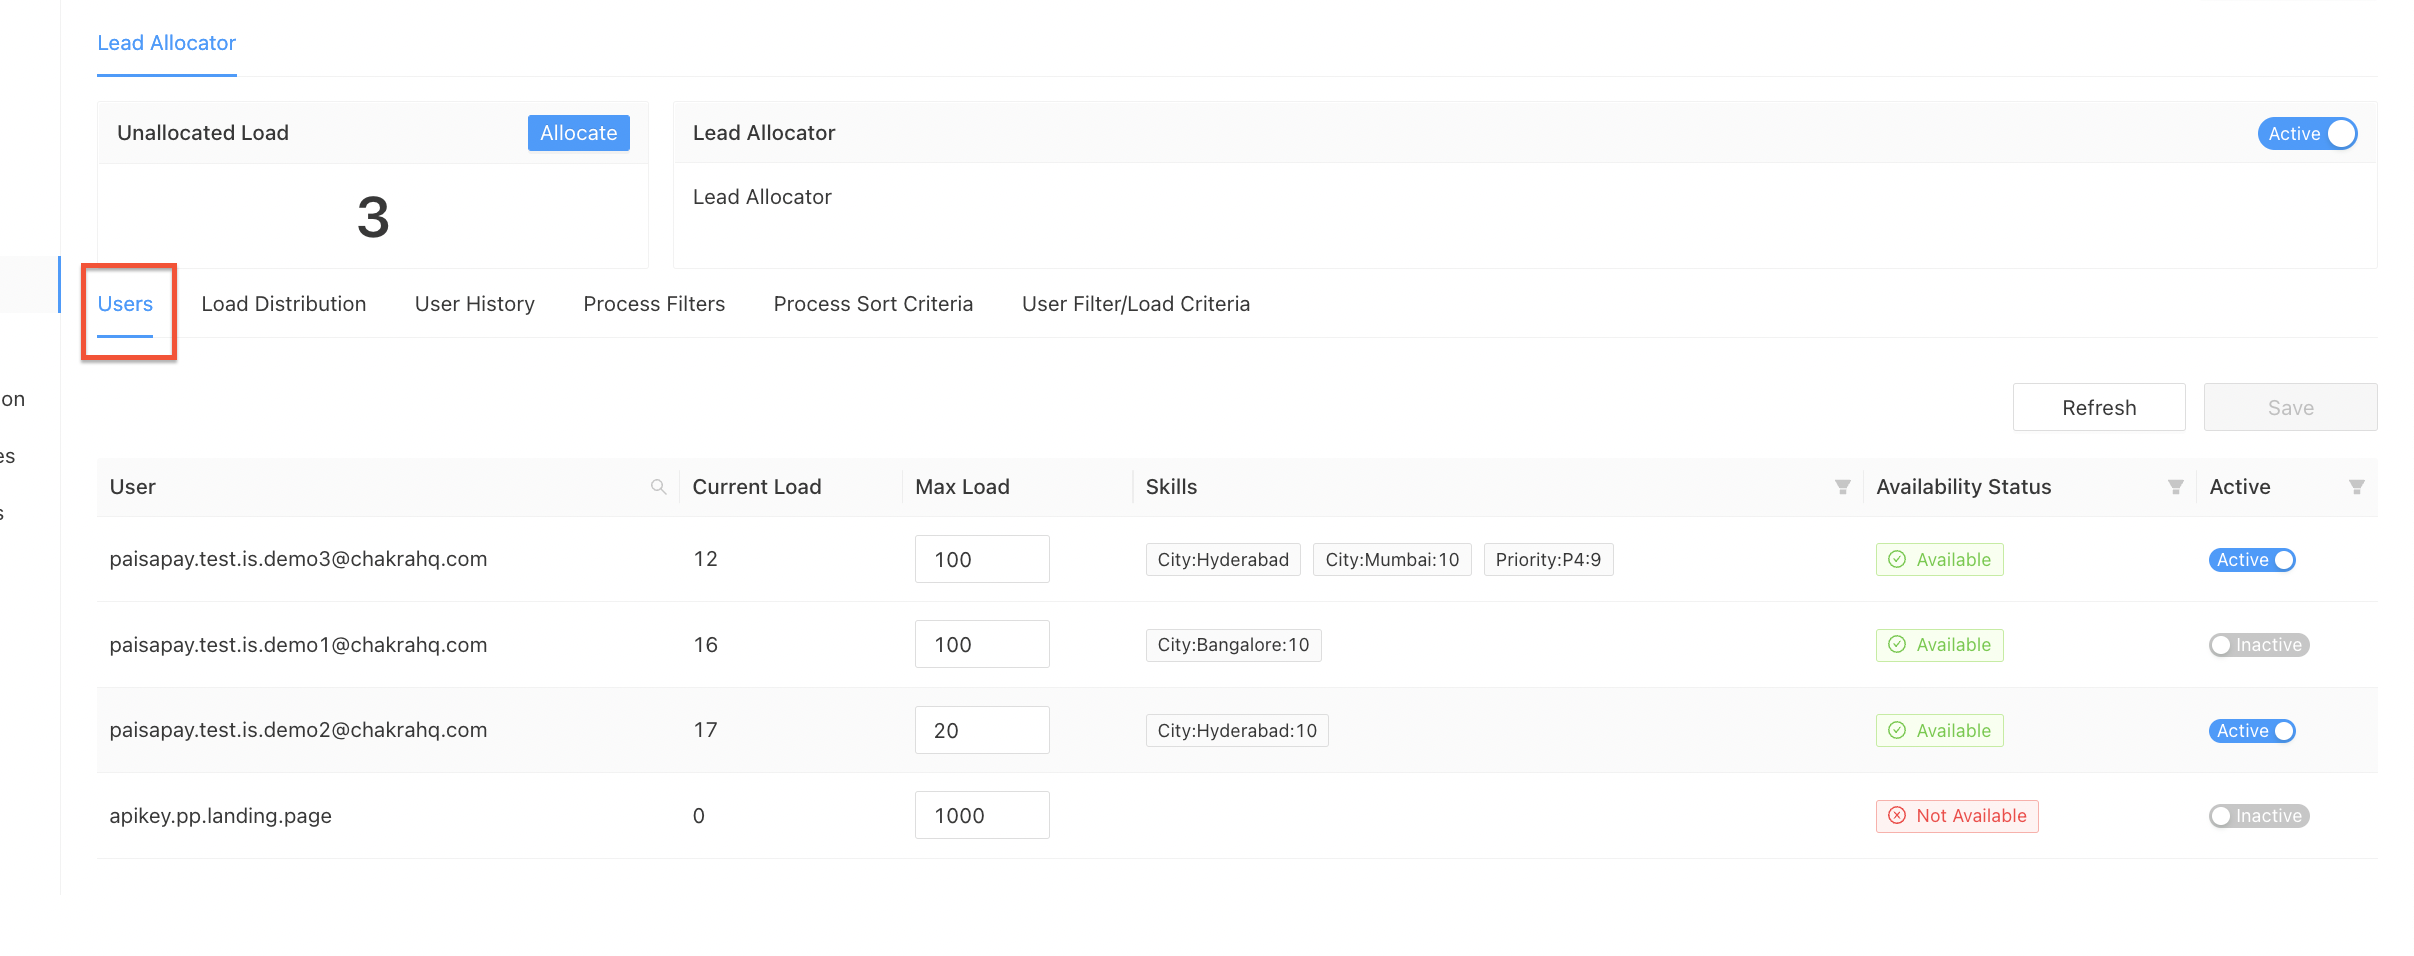Open the Active column filter funnel

2358,487
